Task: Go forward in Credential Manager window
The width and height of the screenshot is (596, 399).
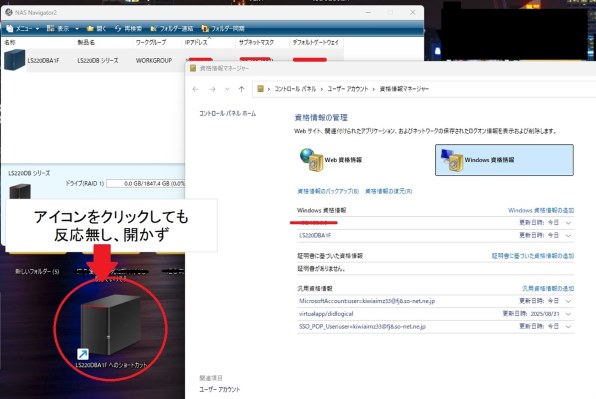Action: [212, 89]
